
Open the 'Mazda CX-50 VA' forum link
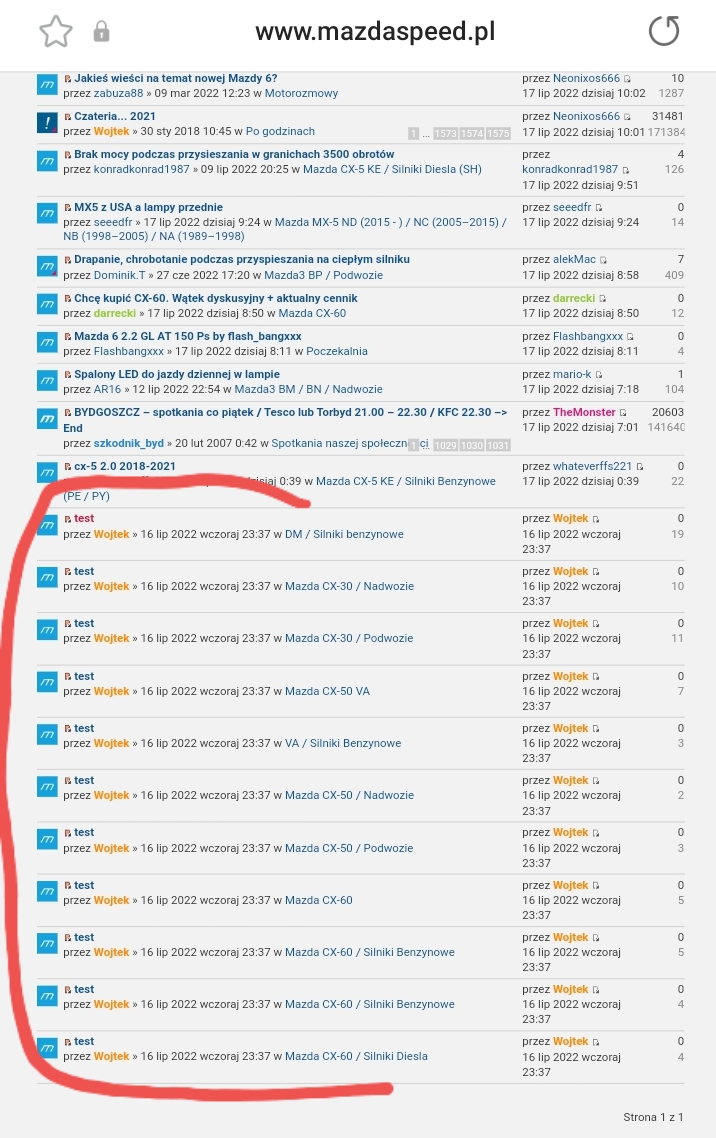coord(327,691)
